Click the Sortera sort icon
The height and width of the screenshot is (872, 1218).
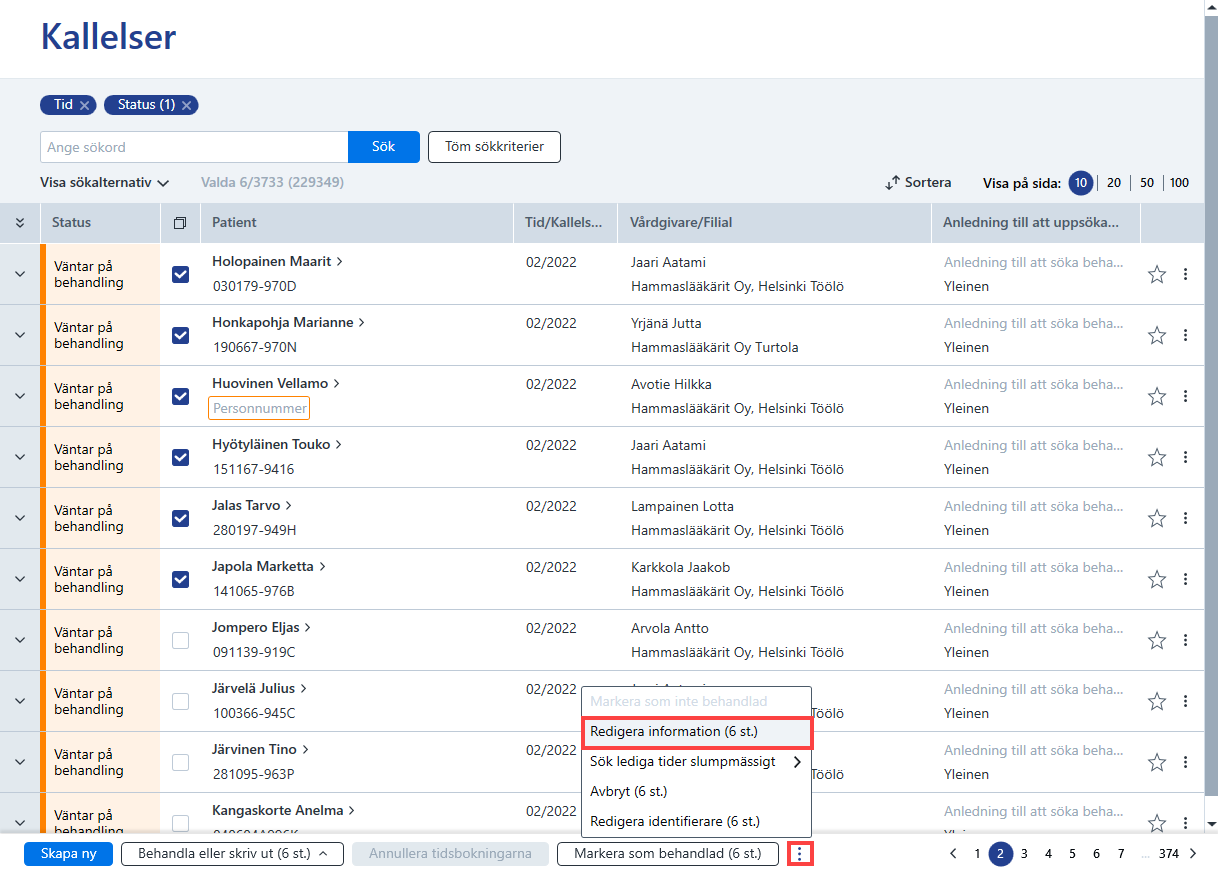(x=893, y=183)
